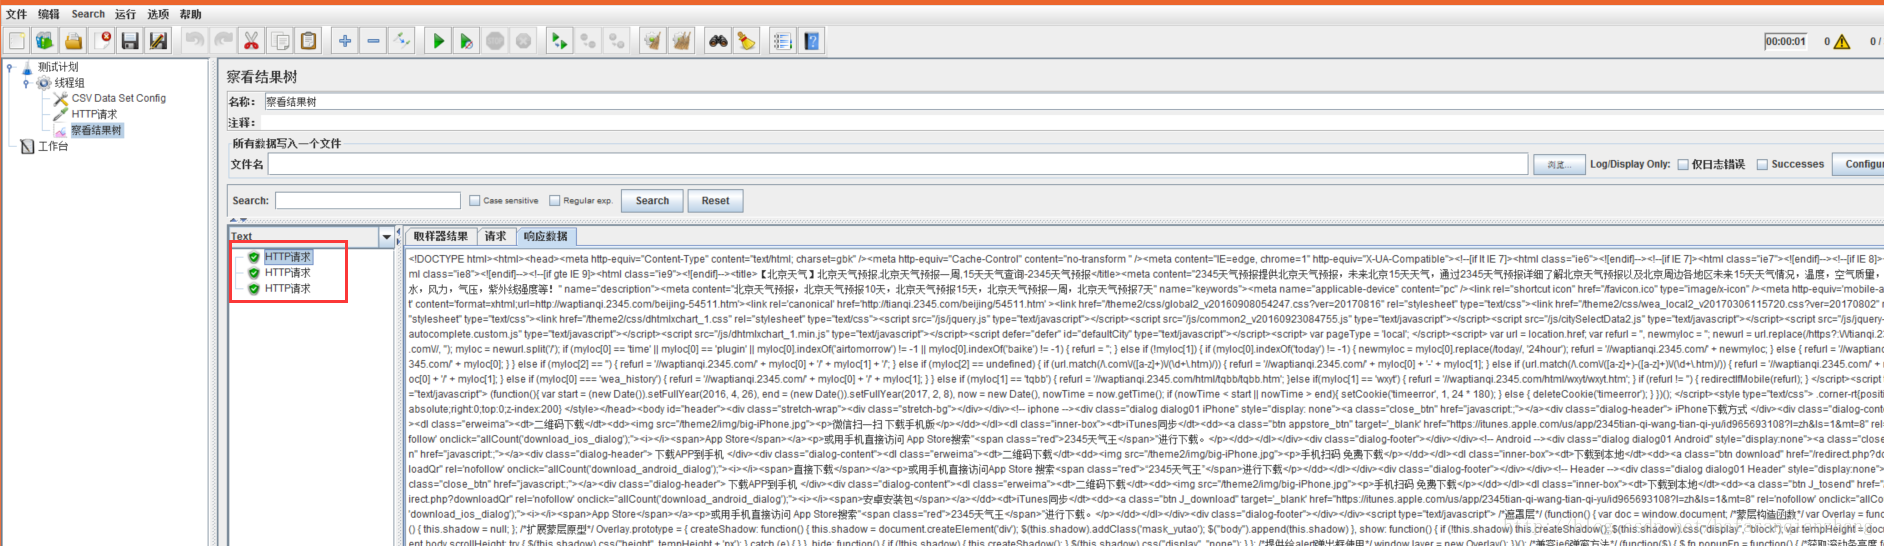Viewport: 1884px width, 546px height.
Task: Click the Redo arrow icon
Action: click(223, 41)
